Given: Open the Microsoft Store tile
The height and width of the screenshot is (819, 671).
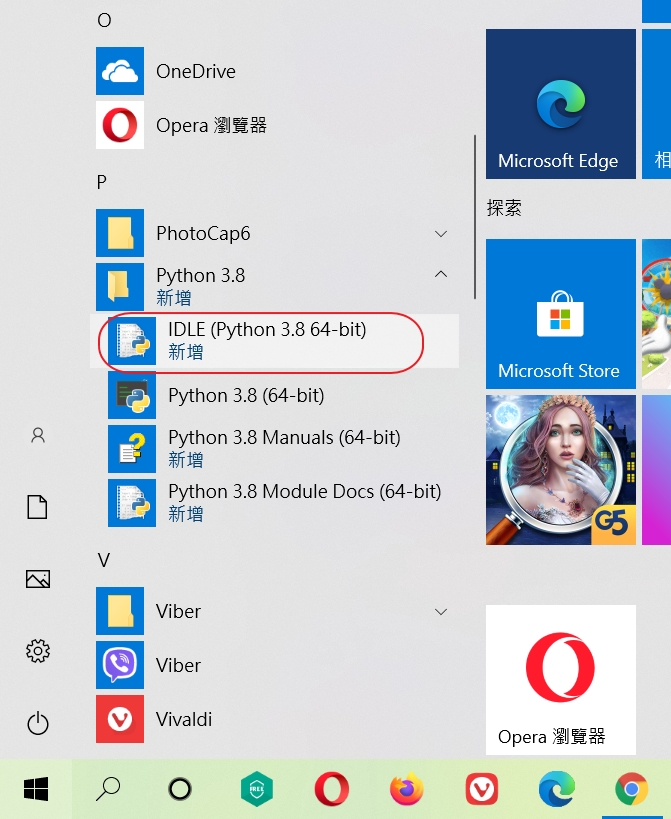Looking at the screenshot, I should point(560,314).
